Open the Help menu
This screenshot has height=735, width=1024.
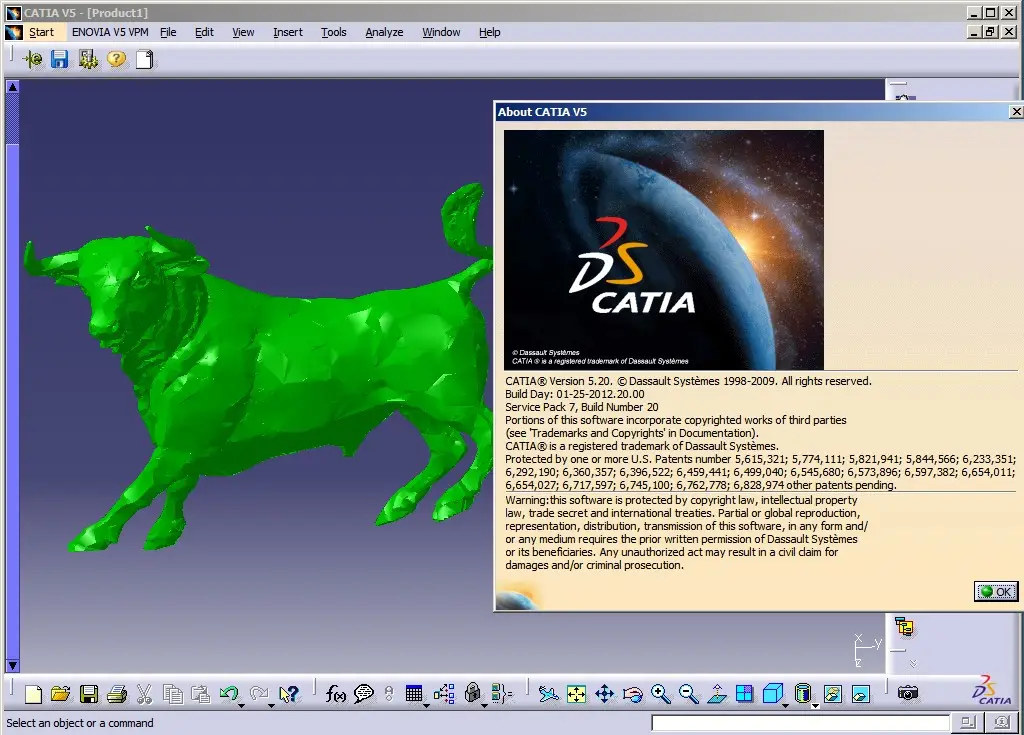coord(489,32)
